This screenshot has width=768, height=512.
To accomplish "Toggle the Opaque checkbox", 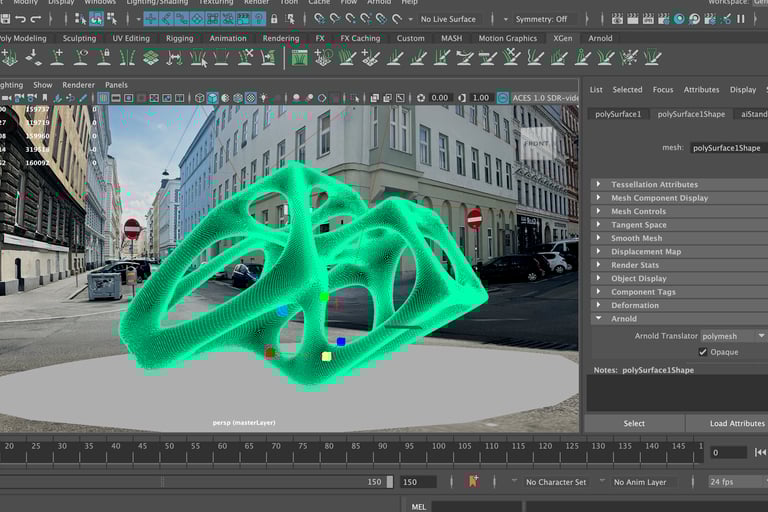I will (x=703, y=352).
